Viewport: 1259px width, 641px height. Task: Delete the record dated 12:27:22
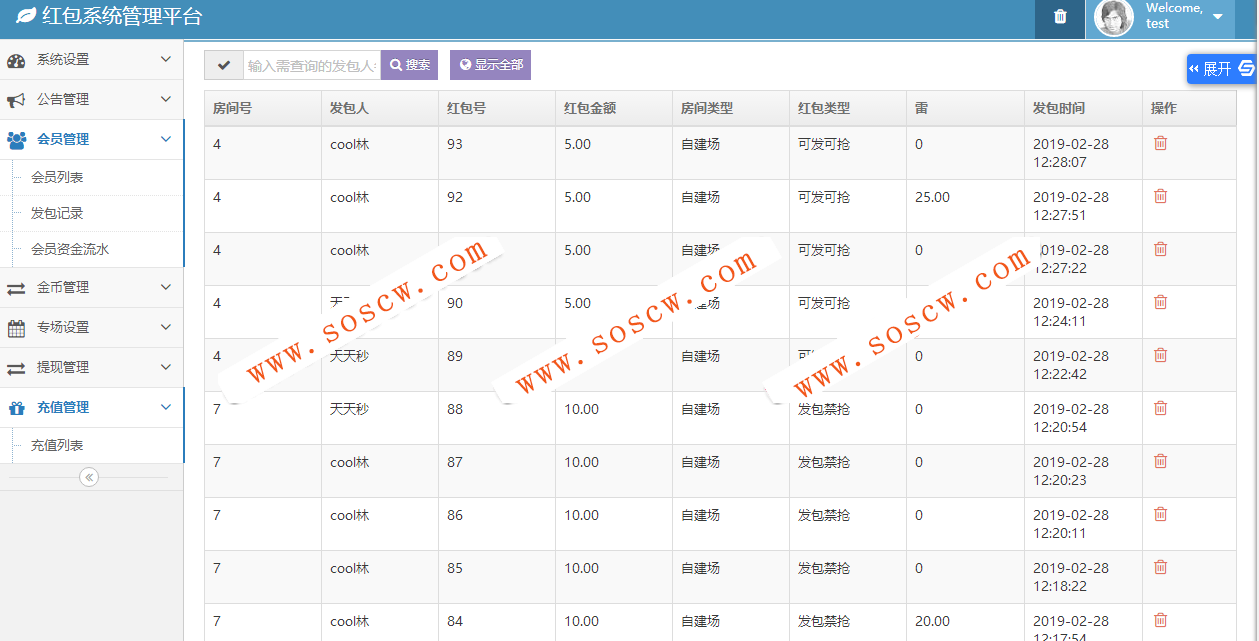pos(1160,249)
